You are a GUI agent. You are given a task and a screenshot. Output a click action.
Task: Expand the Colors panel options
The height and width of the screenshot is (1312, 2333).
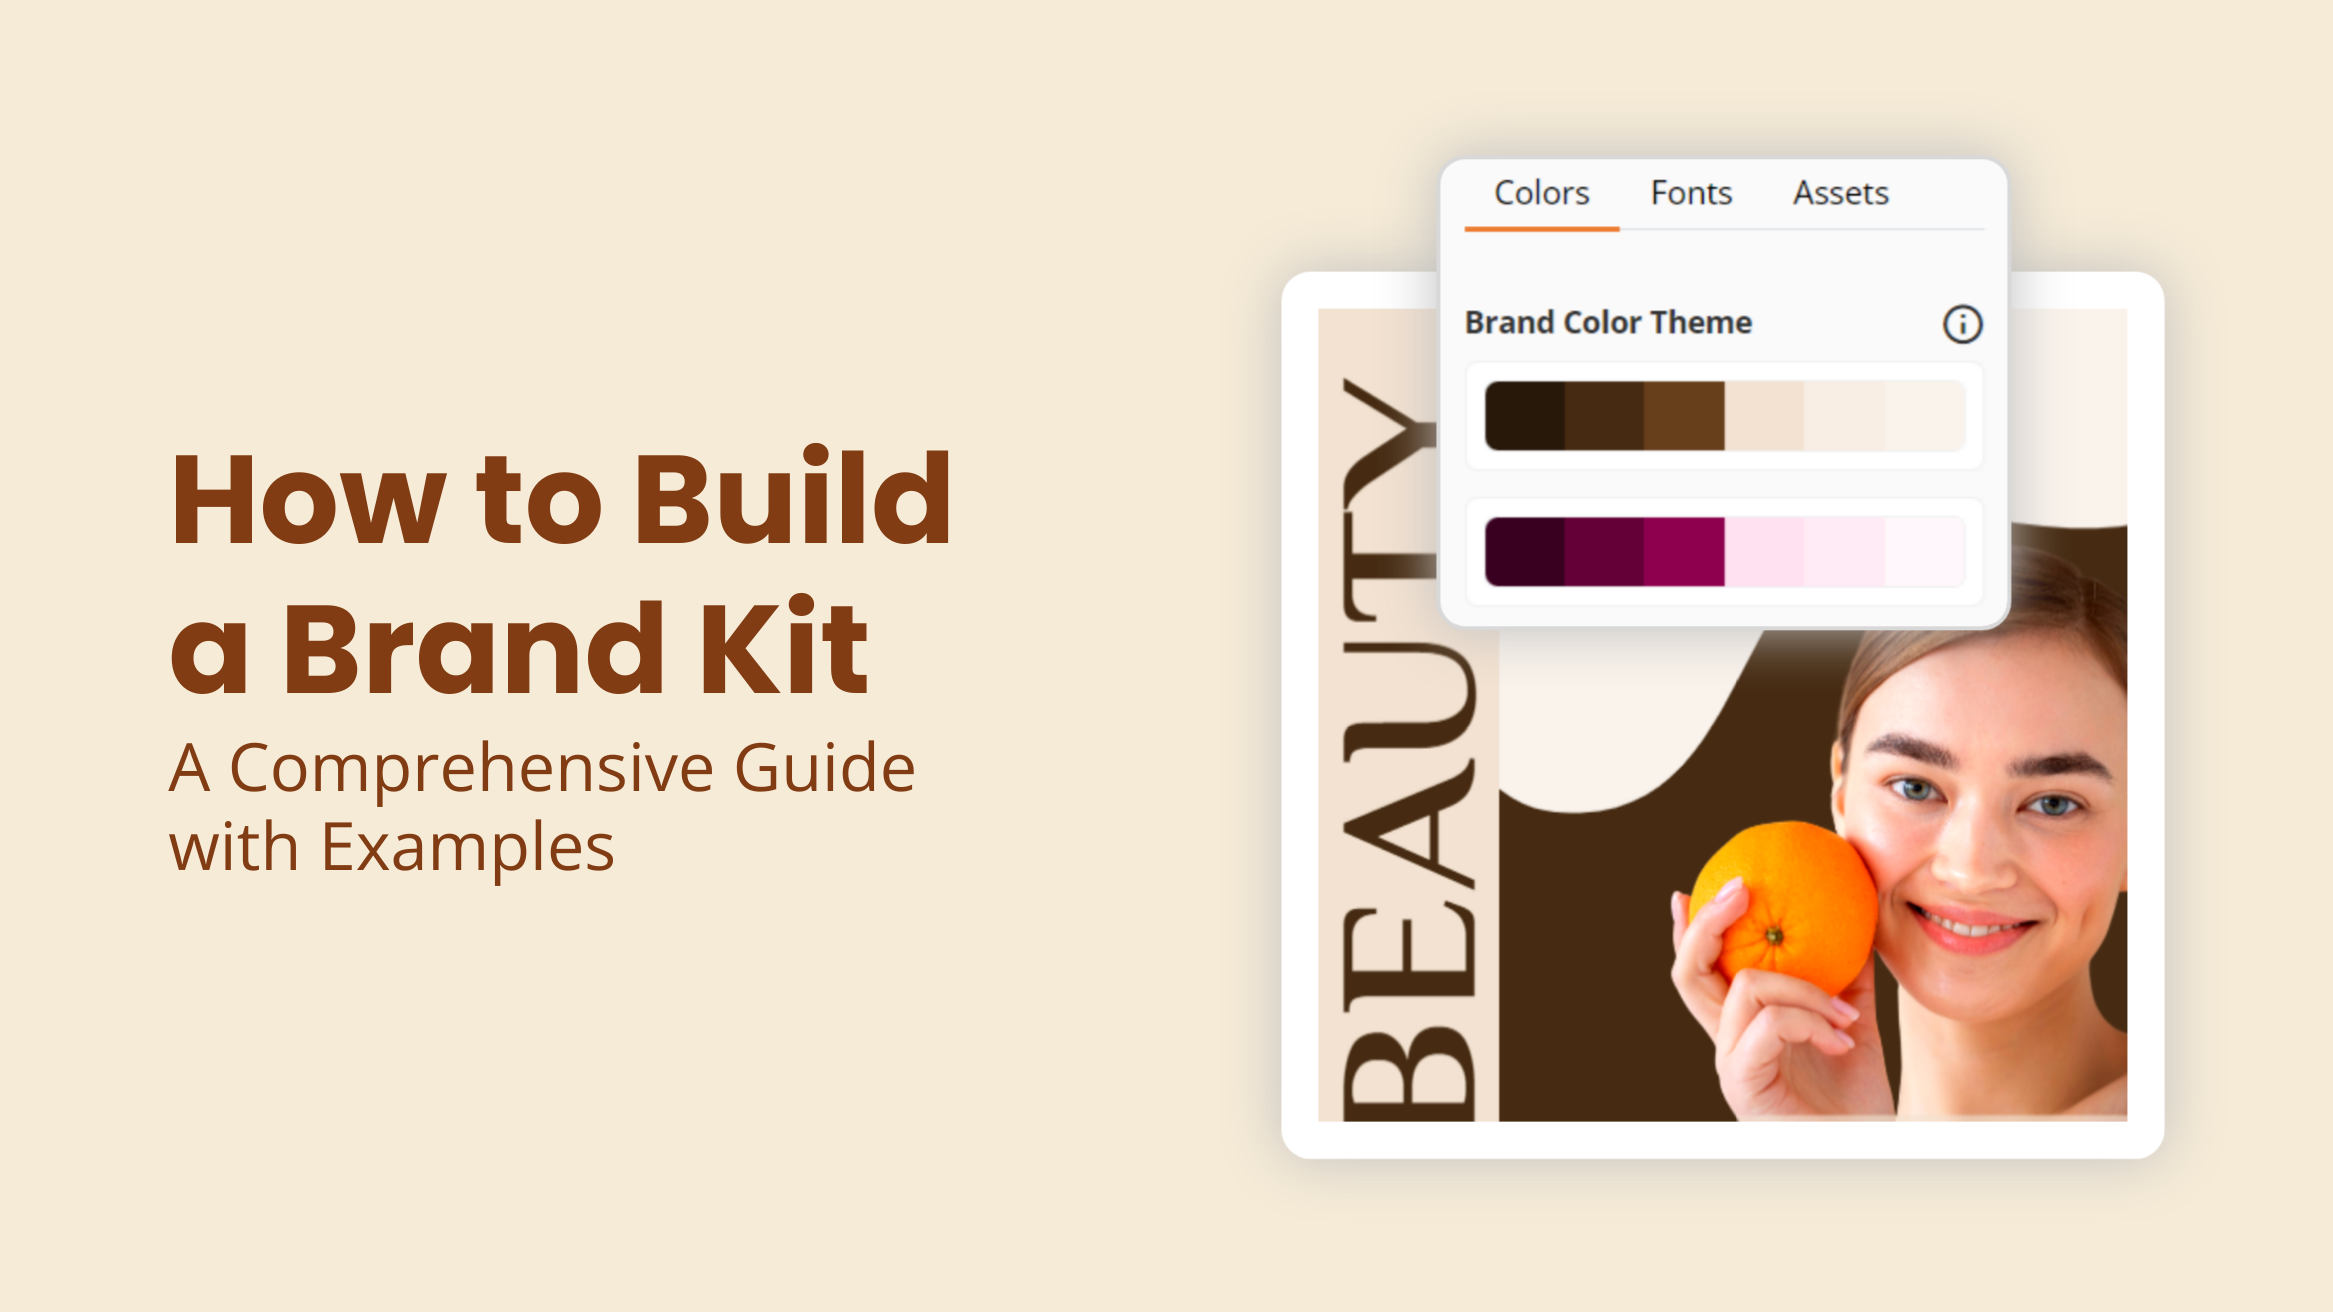[1543, 191]
